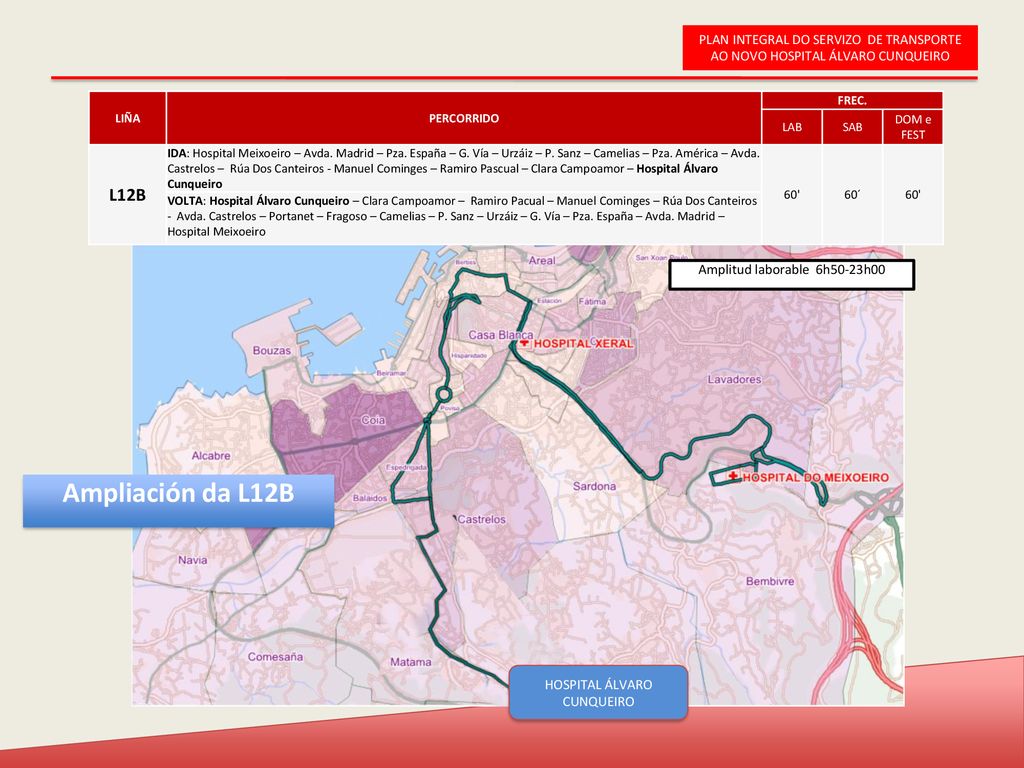Screen dimensions: 1024x768
Task: Click the HOSPITAL ÁLVARO CUNQUEIRO blue label
Action: tap(598, 693)
